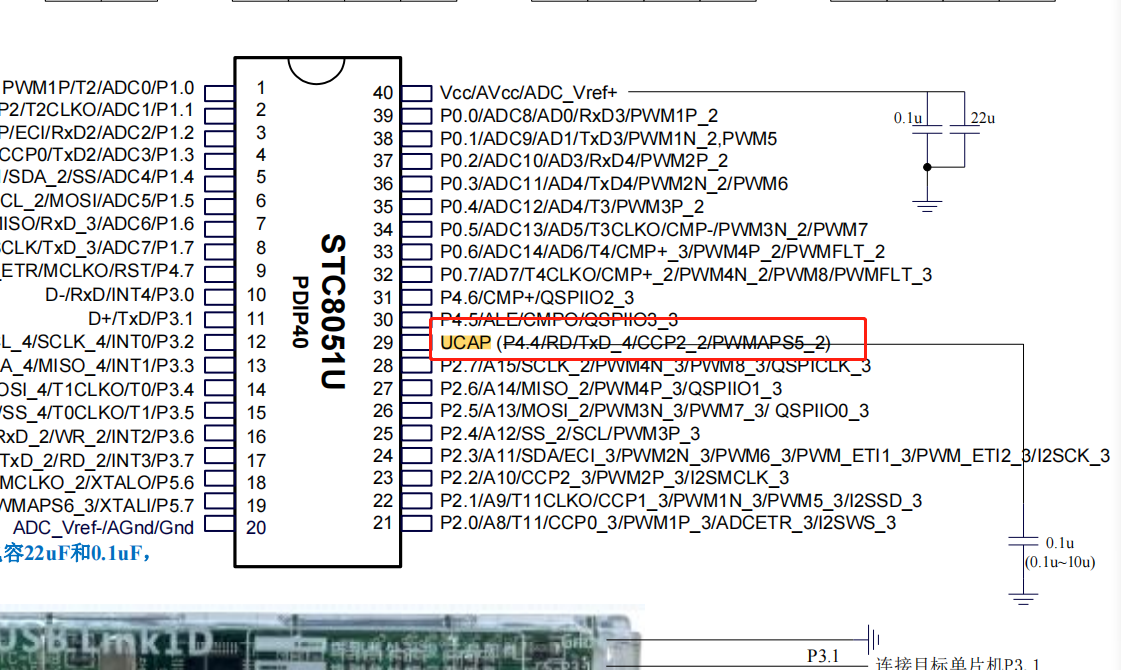
Task: Click left pin label ending T1CLKO/T0/P3.4
Action: [97, 390]
